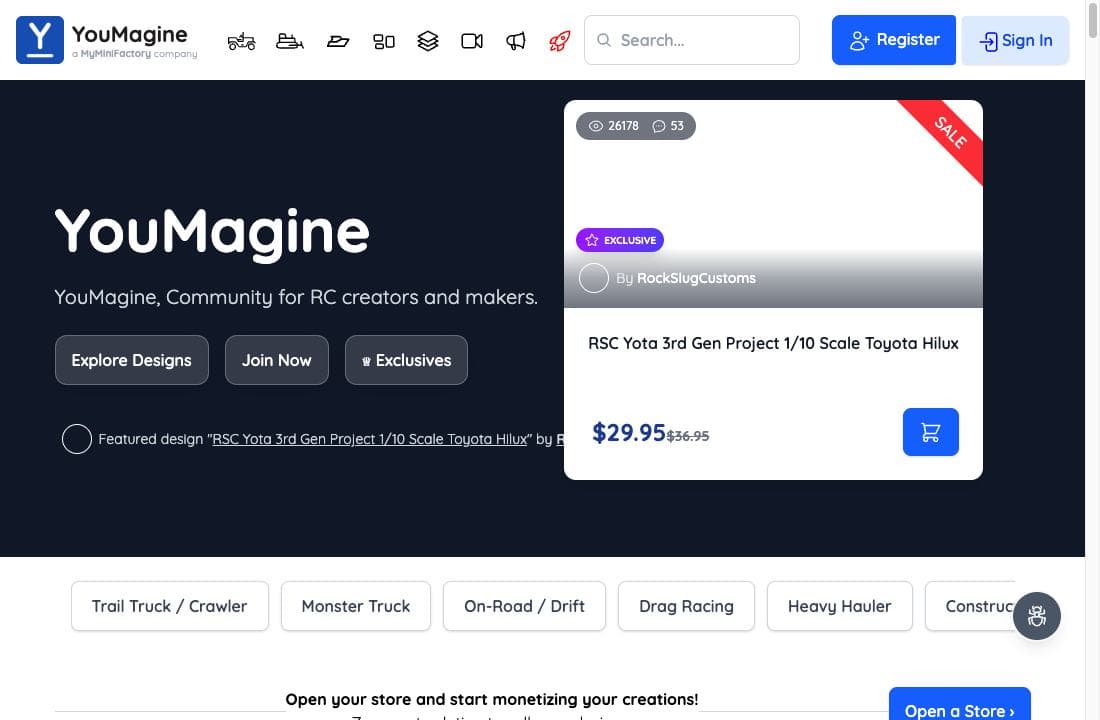Click the speech-bubble badge showing 53
The image size is (1100, 720).
(x=669, y=126)
